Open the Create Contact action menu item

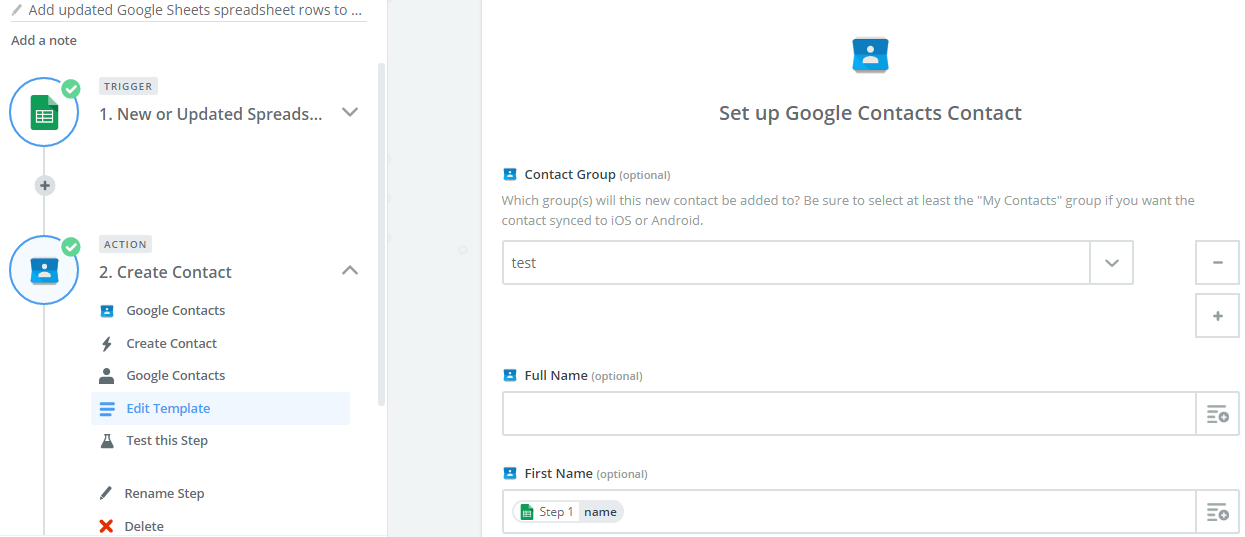(172, 343)
